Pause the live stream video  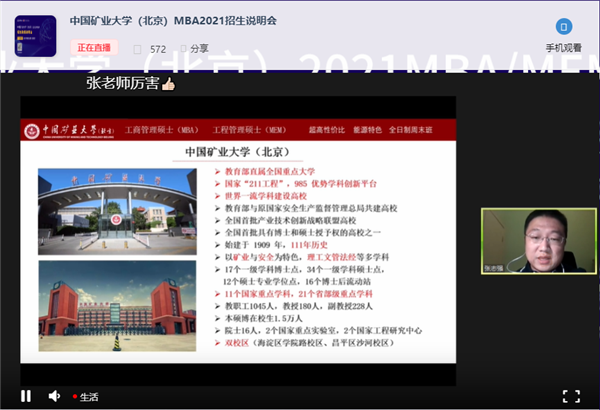(26, 396)
